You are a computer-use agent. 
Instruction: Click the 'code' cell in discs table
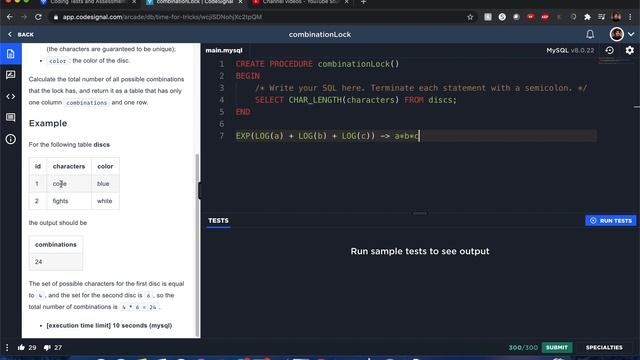(x=60, y=184)
